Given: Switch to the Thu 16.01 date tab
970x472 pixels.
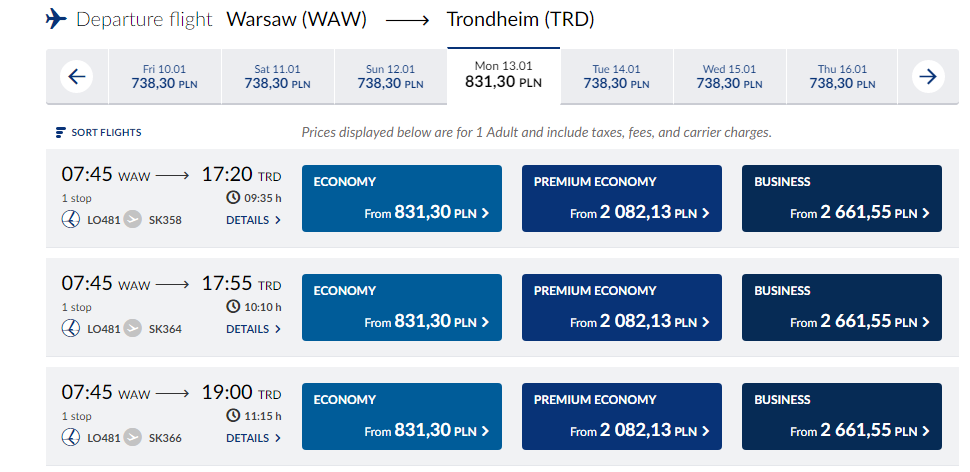Looking at the screenshot, I should [x=842, y=77].
